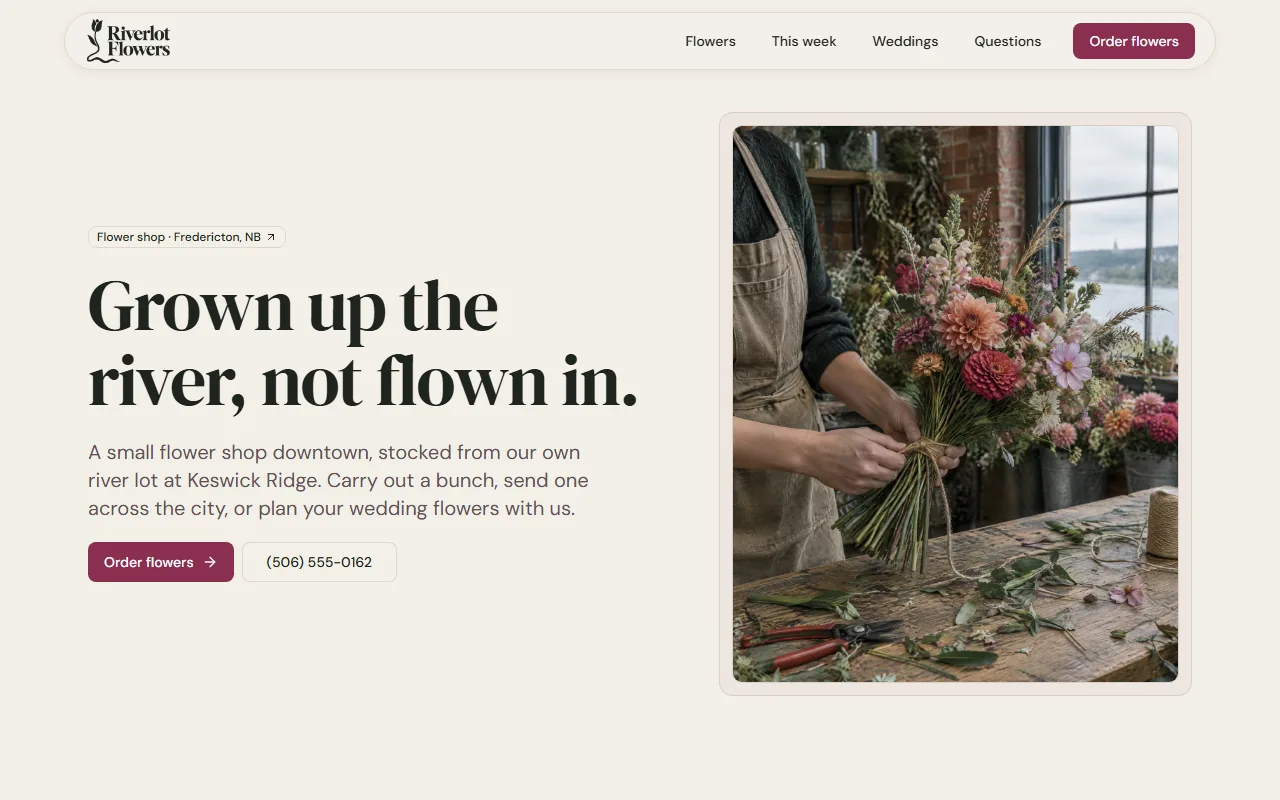Select Questions in the navigation bar

(x=1008, y=41)
